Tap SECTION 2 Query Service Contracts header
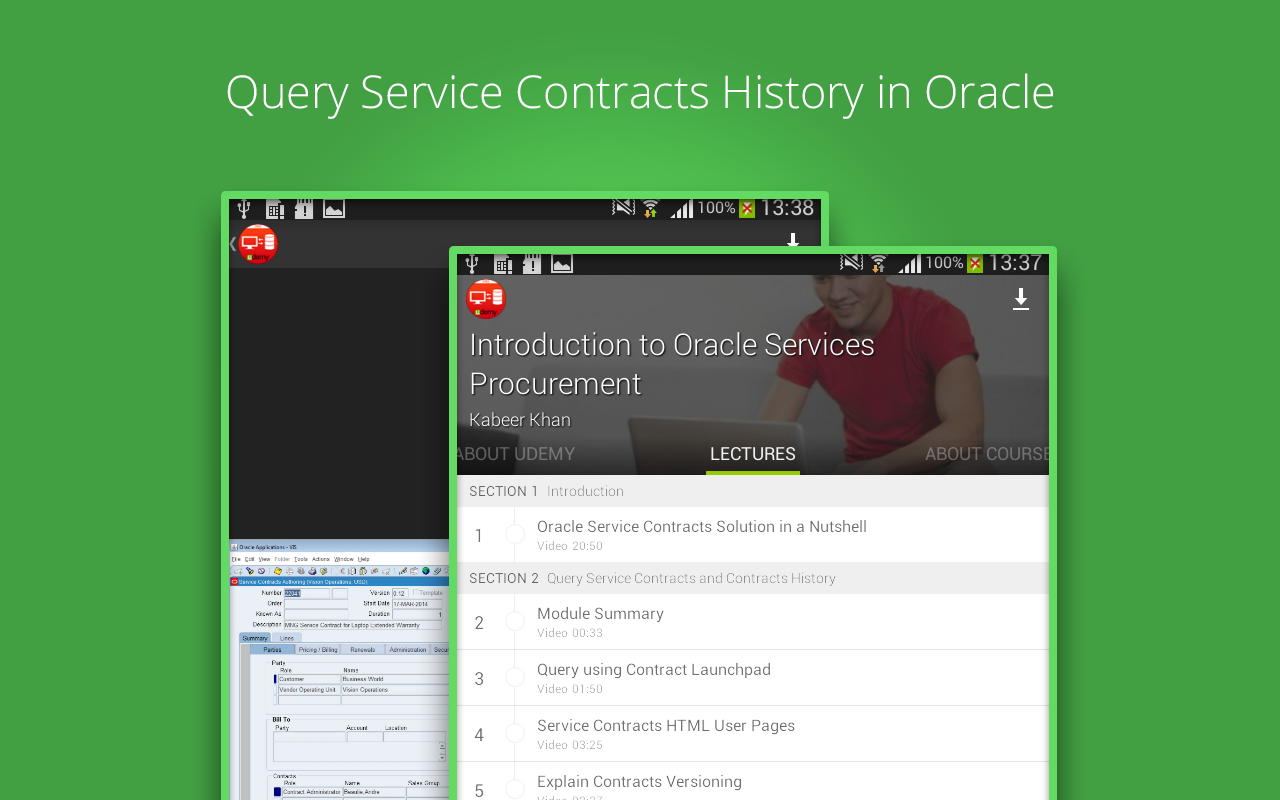The height and width of the screenshot is (800, 1280). 753,578
